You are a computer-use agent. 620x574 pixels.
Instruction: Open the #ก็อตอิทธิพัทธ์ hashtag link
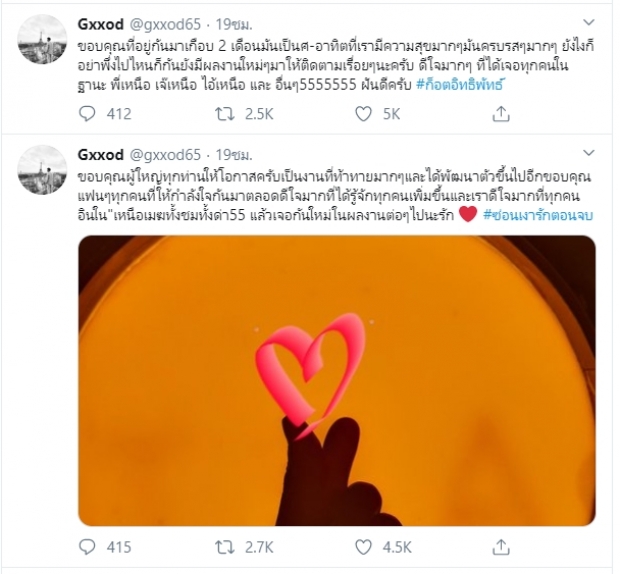(459, 85)
